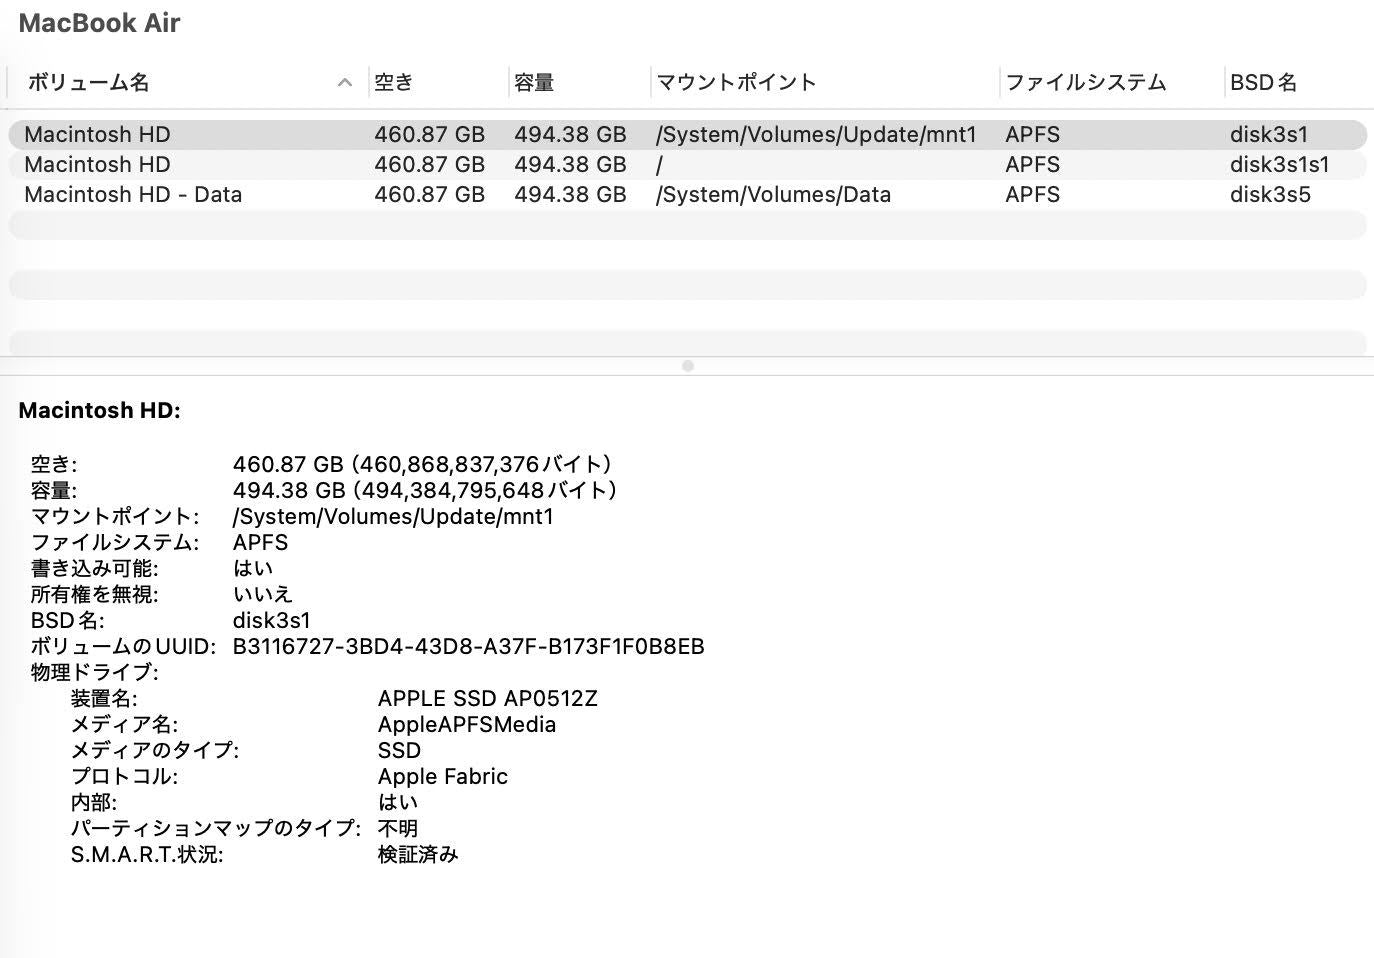Click the 不明 partition map type value
The width and height of the screenshot is (1374, 958).
pyautogui.click(x=398, y=829)
